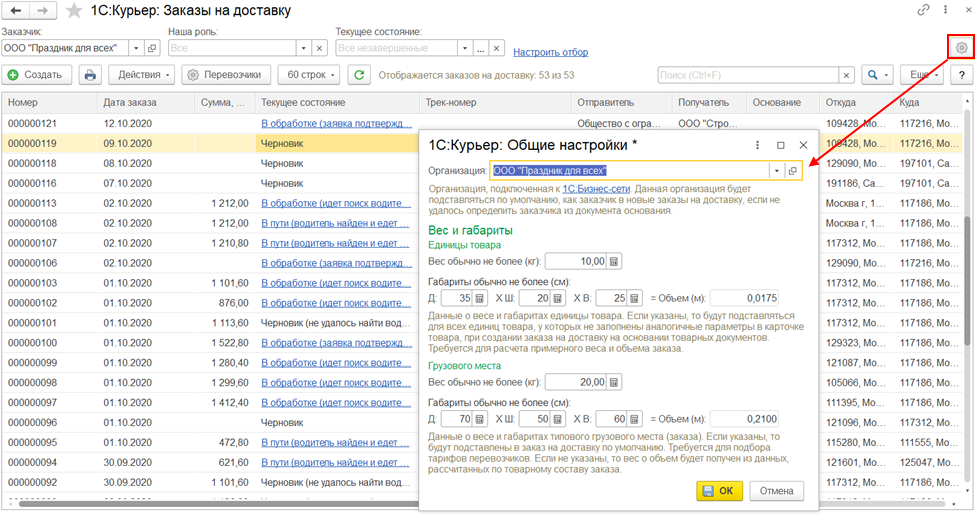Viewport: 980px width, 514px height.
Task: Open help with the question mark button
Action: coord(961,75)
